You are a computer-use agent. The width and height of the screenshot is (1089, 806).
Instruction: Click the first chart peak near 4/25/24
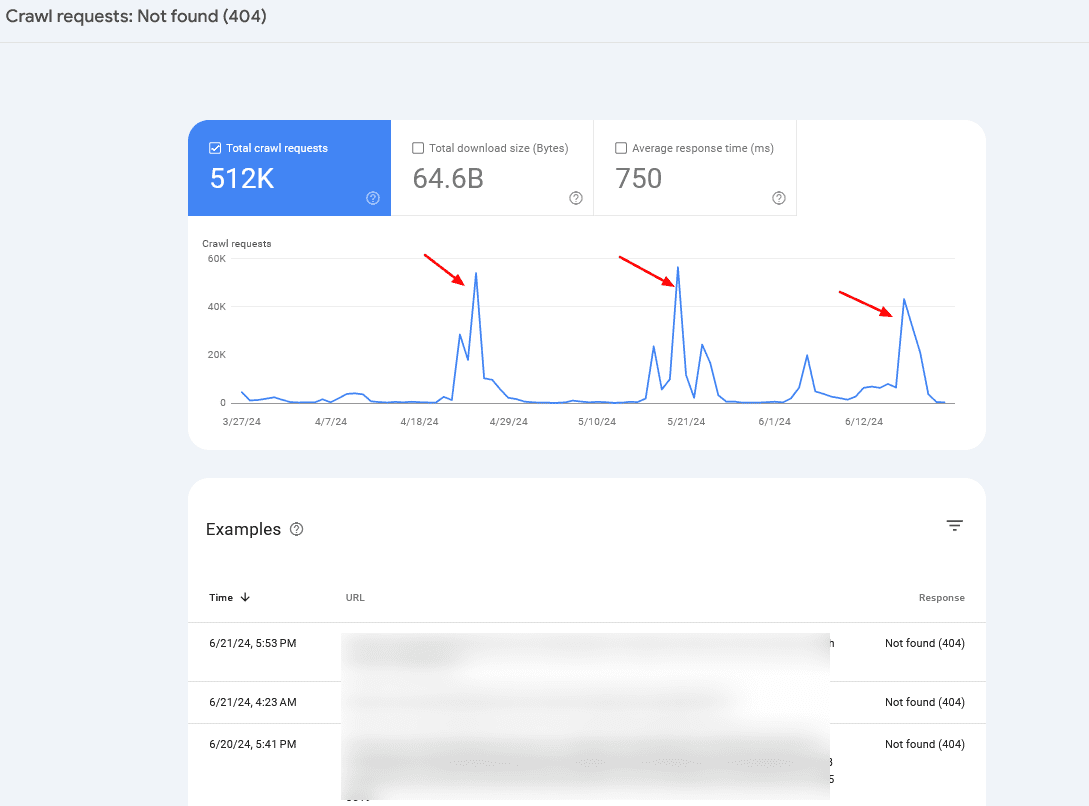[x=476, y=273]
